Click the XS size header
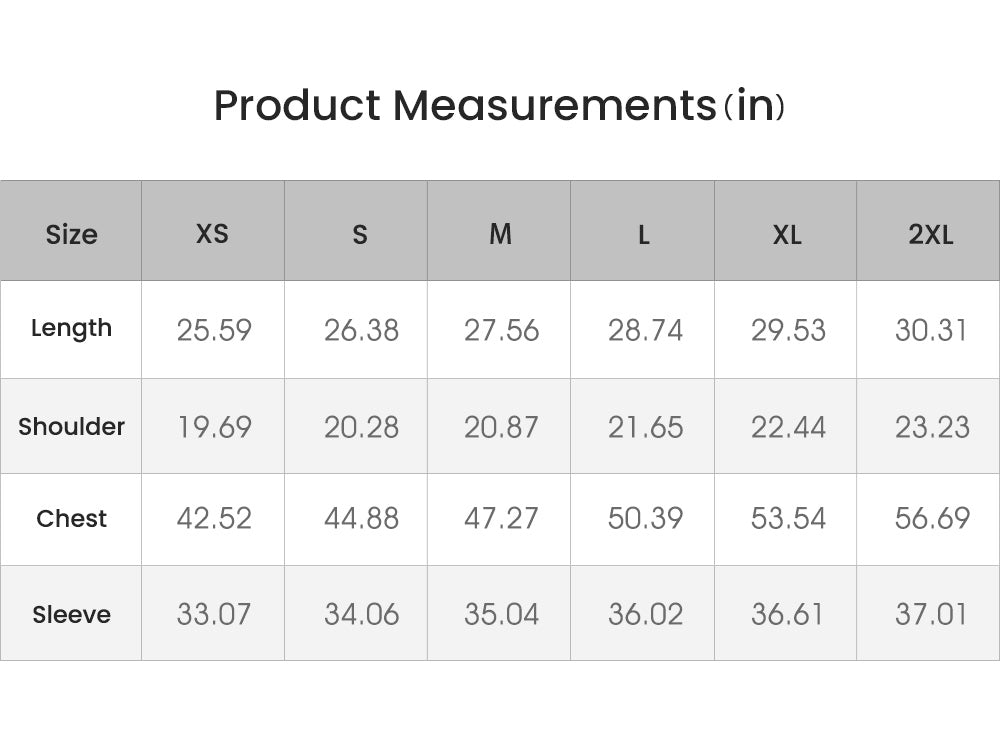This screenshot has width=1000, height=750. coord(212,234)
